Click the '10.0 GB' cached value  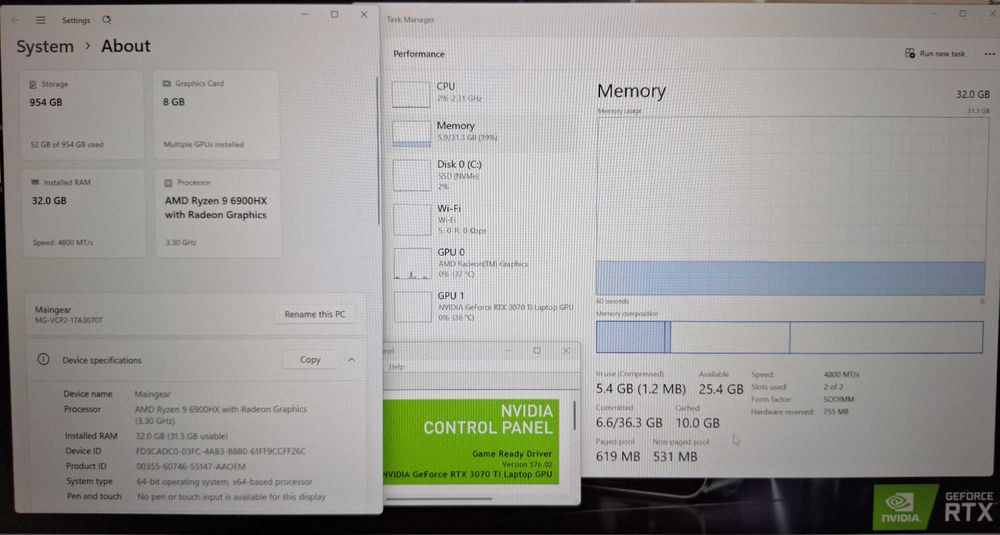pyautogui.click(x=697, y=423)
